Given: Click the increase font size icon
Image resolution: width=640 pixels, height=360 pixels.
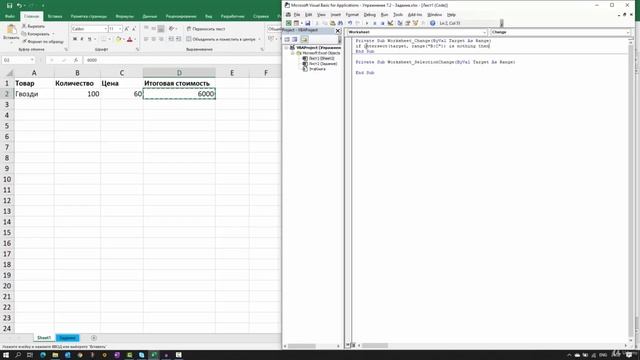Looking at the screenshot, I should click(127, 29).
